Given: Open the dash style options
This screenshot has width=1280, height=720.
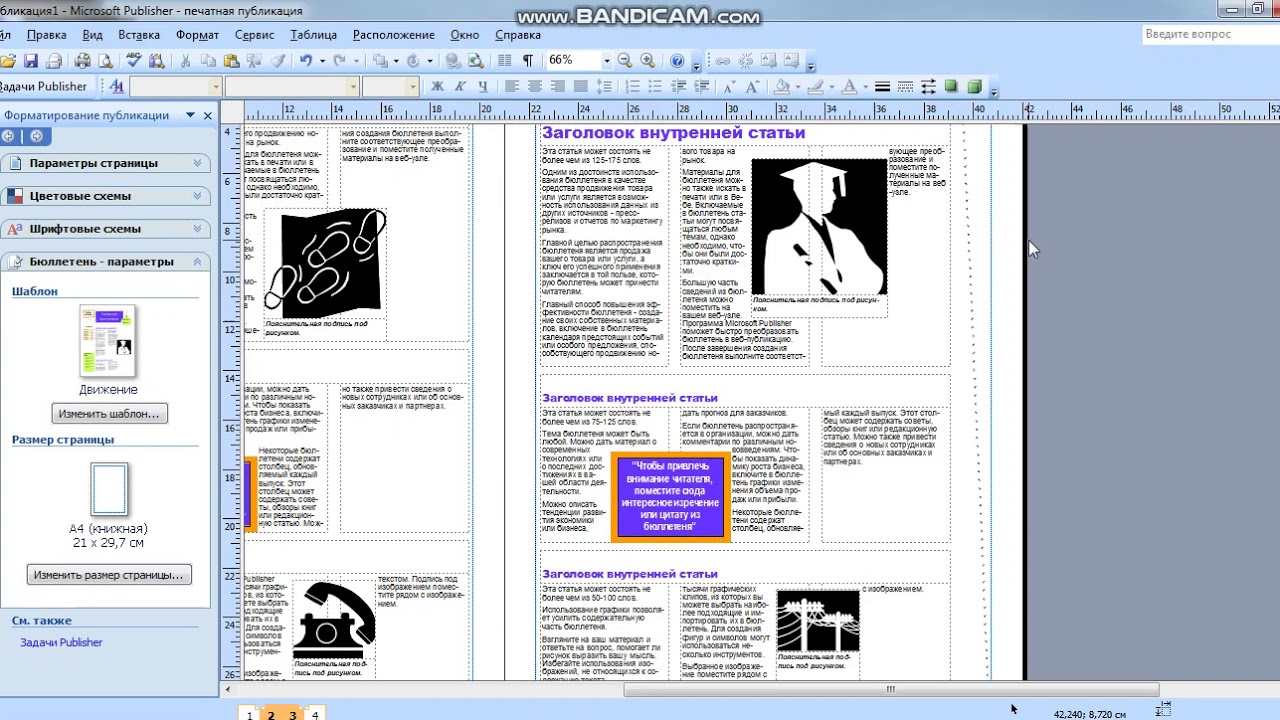Looking at the screenshot, I should (x=905, y=87).
